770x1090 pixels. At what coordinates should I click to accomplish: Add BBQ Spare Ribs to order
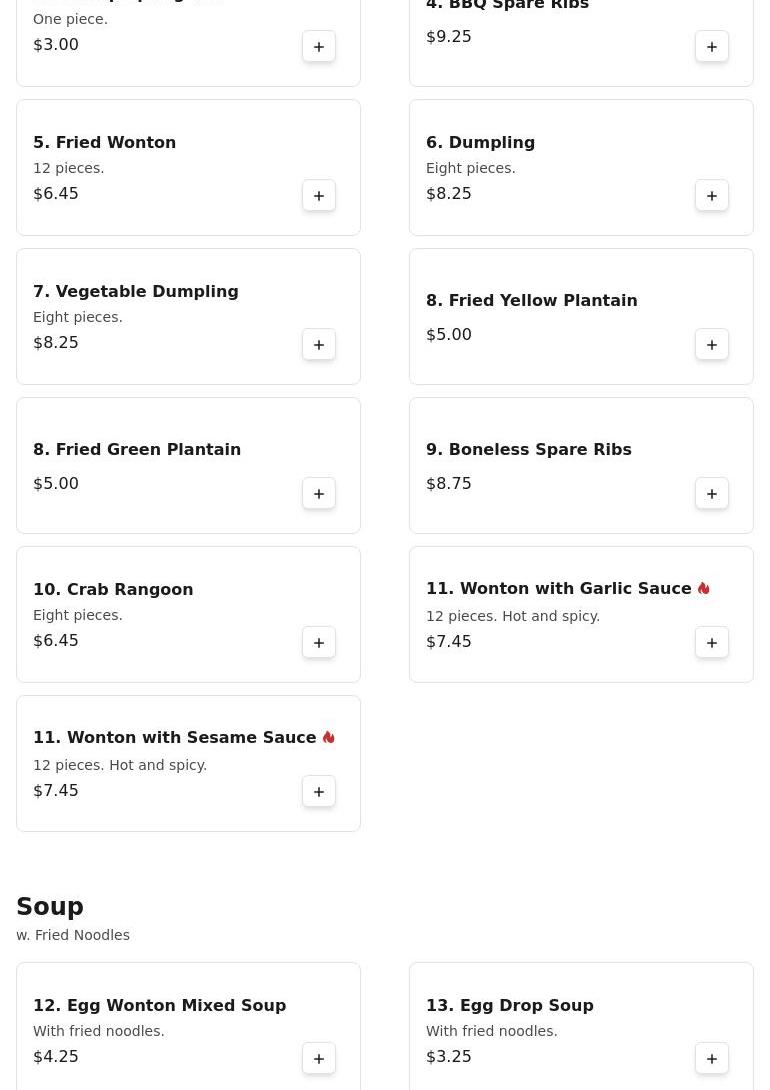(x=712, y=47)
